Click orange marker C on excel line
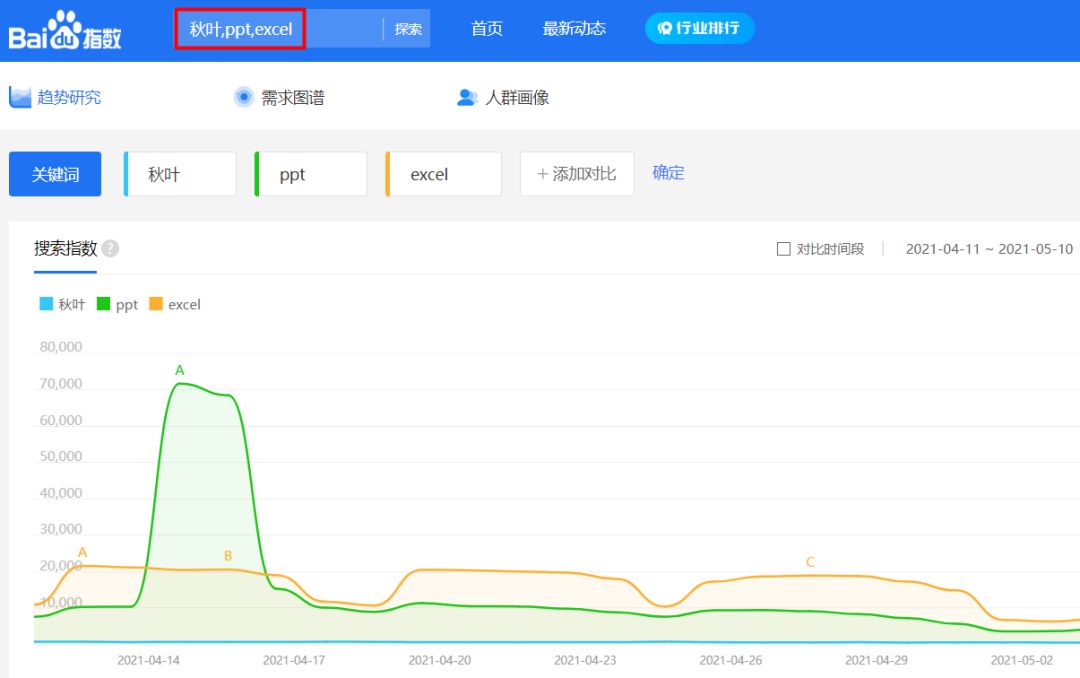This screenshot has height=678, width=1080. 810,562
